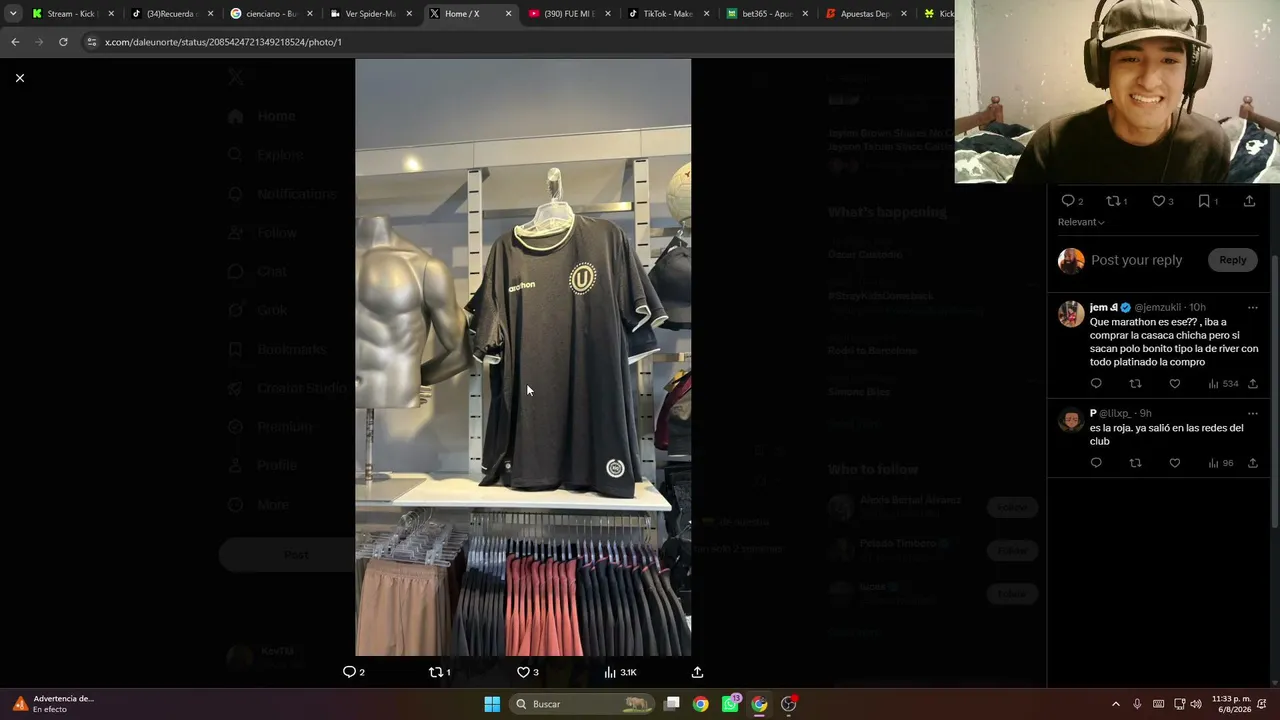Viewport: 1280px width, 720px height.
Task: Go back to the previous page
Action: (15, 42)
